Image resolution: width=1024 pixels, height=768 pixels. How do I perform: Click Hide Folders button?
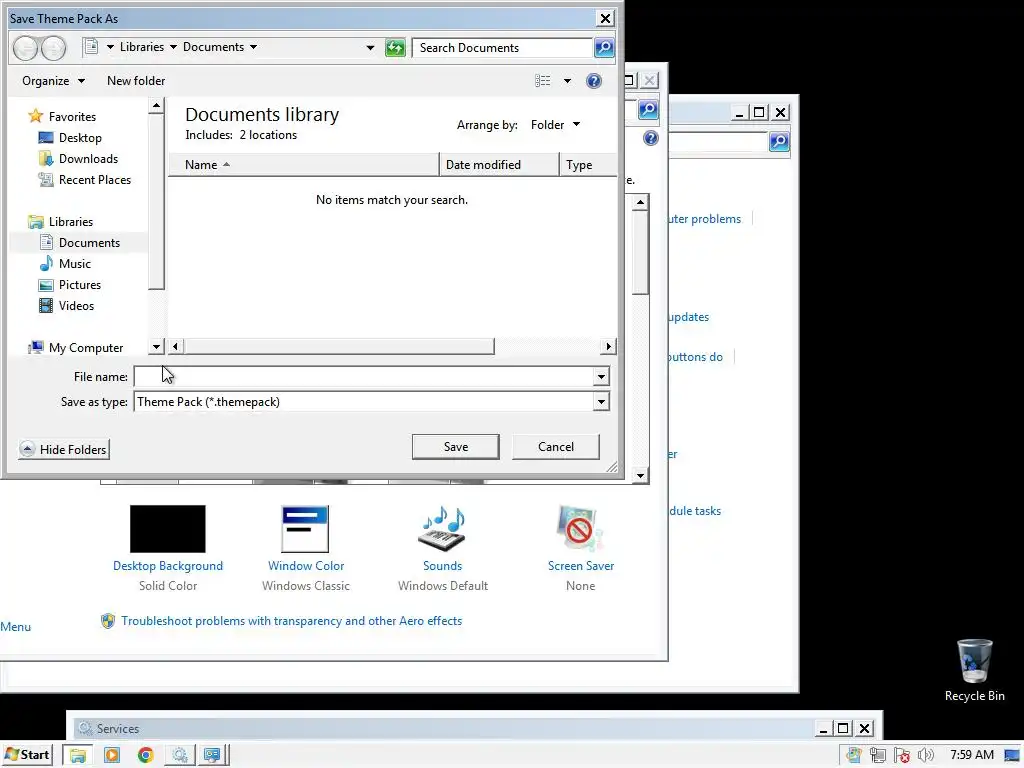pos(64,449)
